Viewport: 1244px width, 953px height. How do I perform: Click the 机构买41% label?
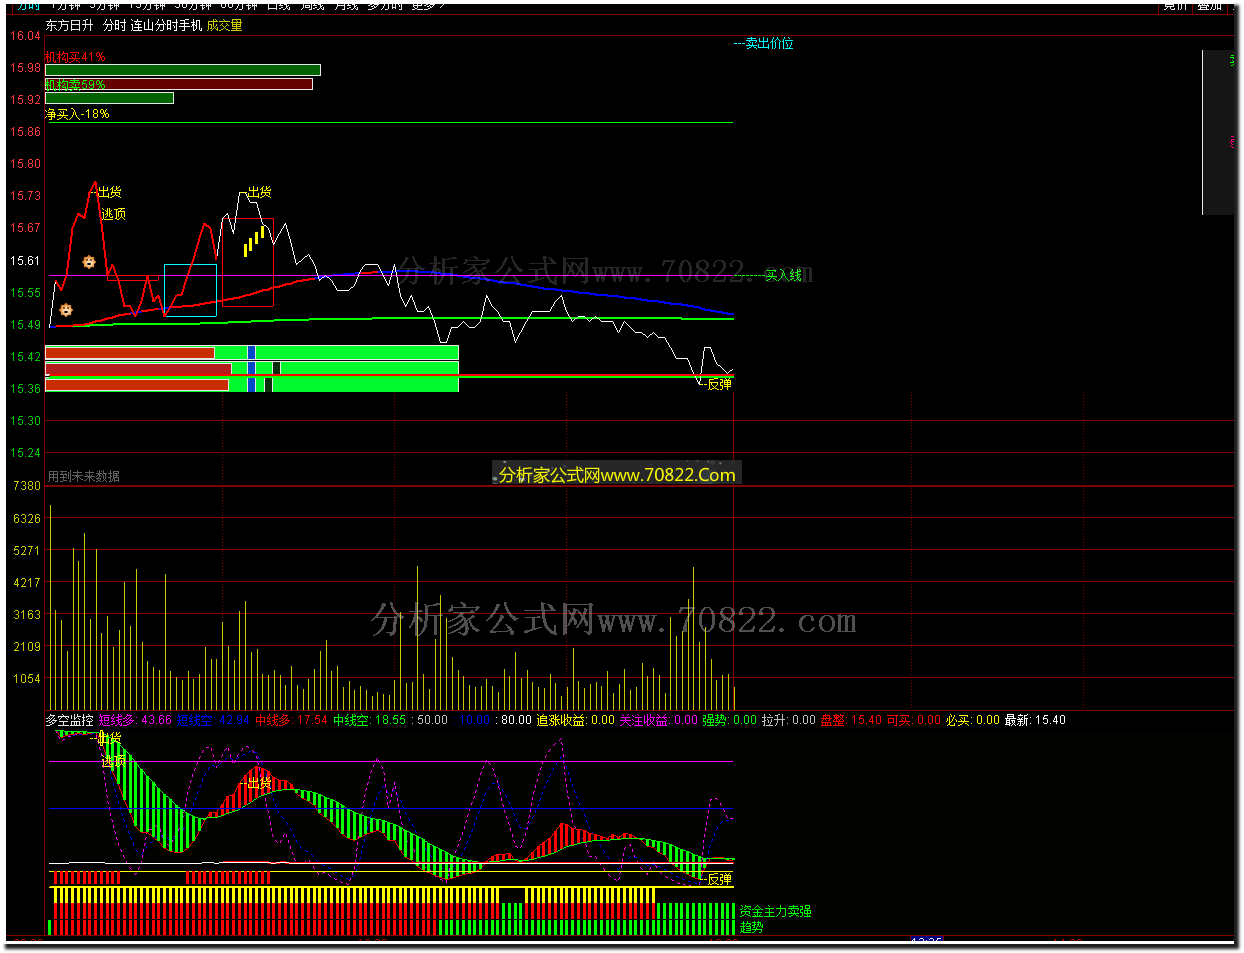pos(75,57)
